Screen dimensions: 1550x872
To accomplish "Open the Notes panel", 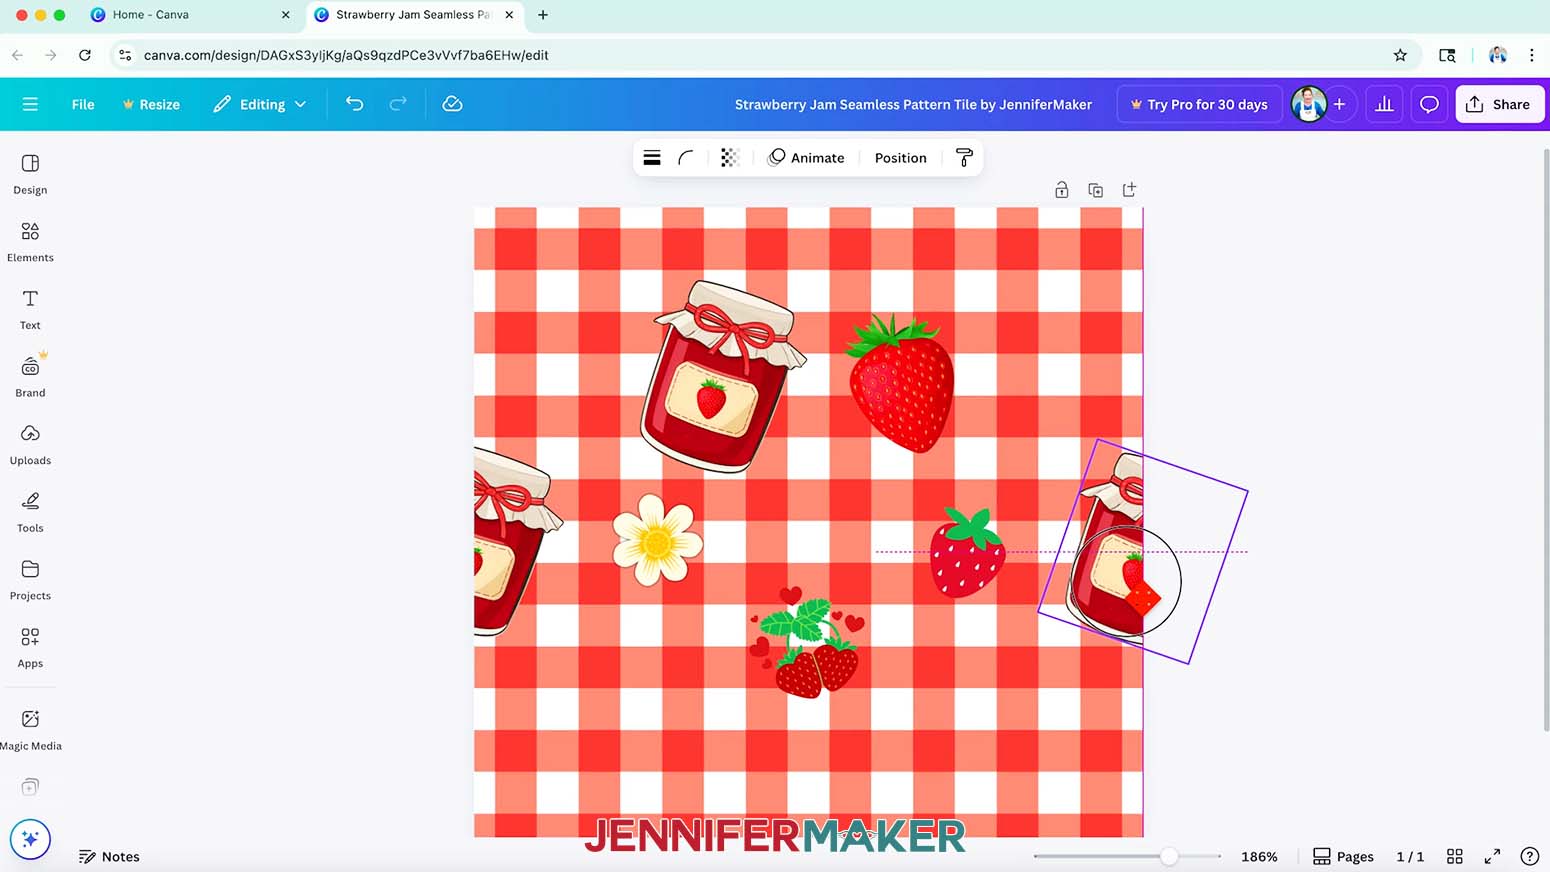I will tap(109, 856).
